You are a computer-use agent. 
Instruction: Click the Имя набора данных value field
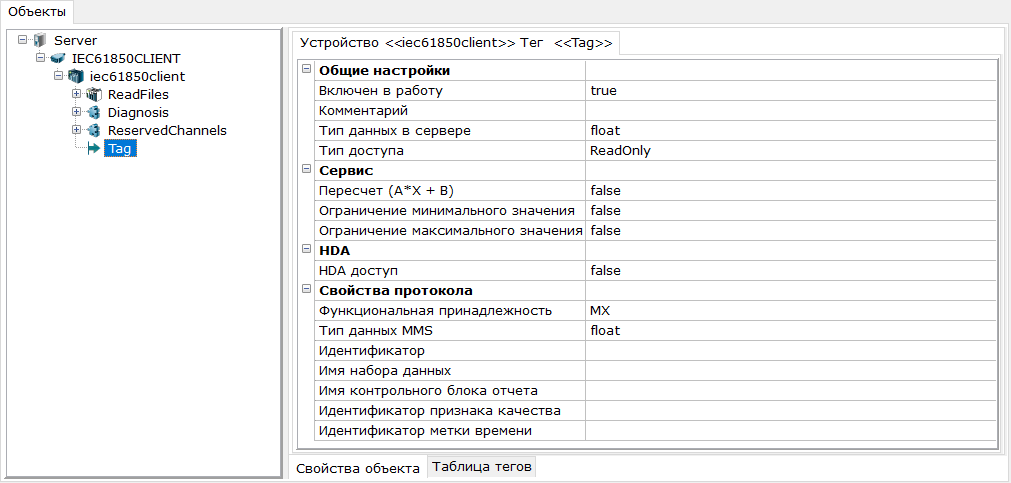[790, 371]
